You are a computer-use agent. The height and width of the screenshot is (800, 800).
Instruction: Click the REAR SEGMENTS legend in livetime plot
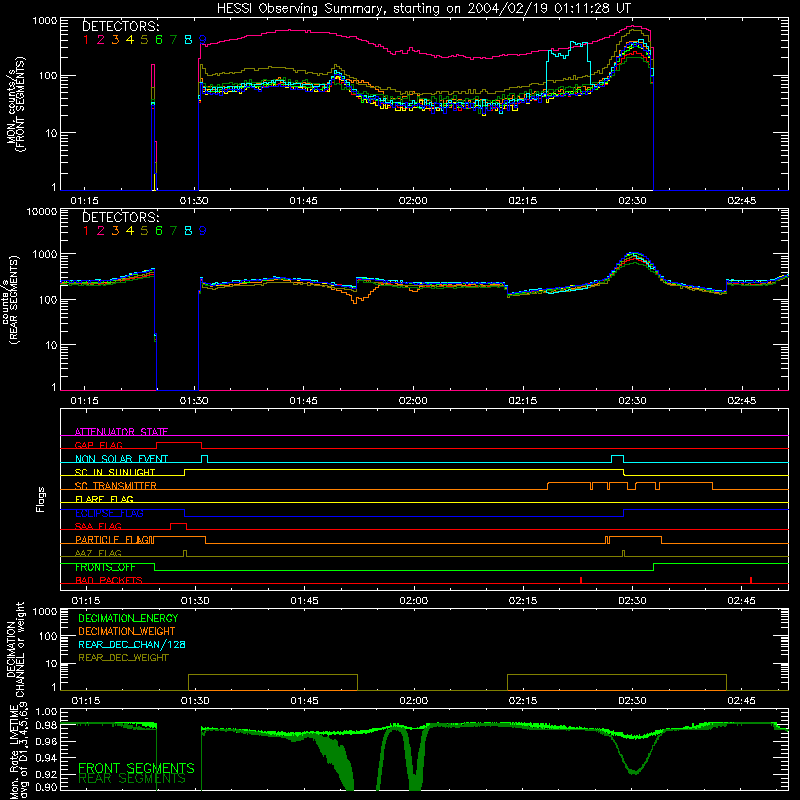[132, 779]
